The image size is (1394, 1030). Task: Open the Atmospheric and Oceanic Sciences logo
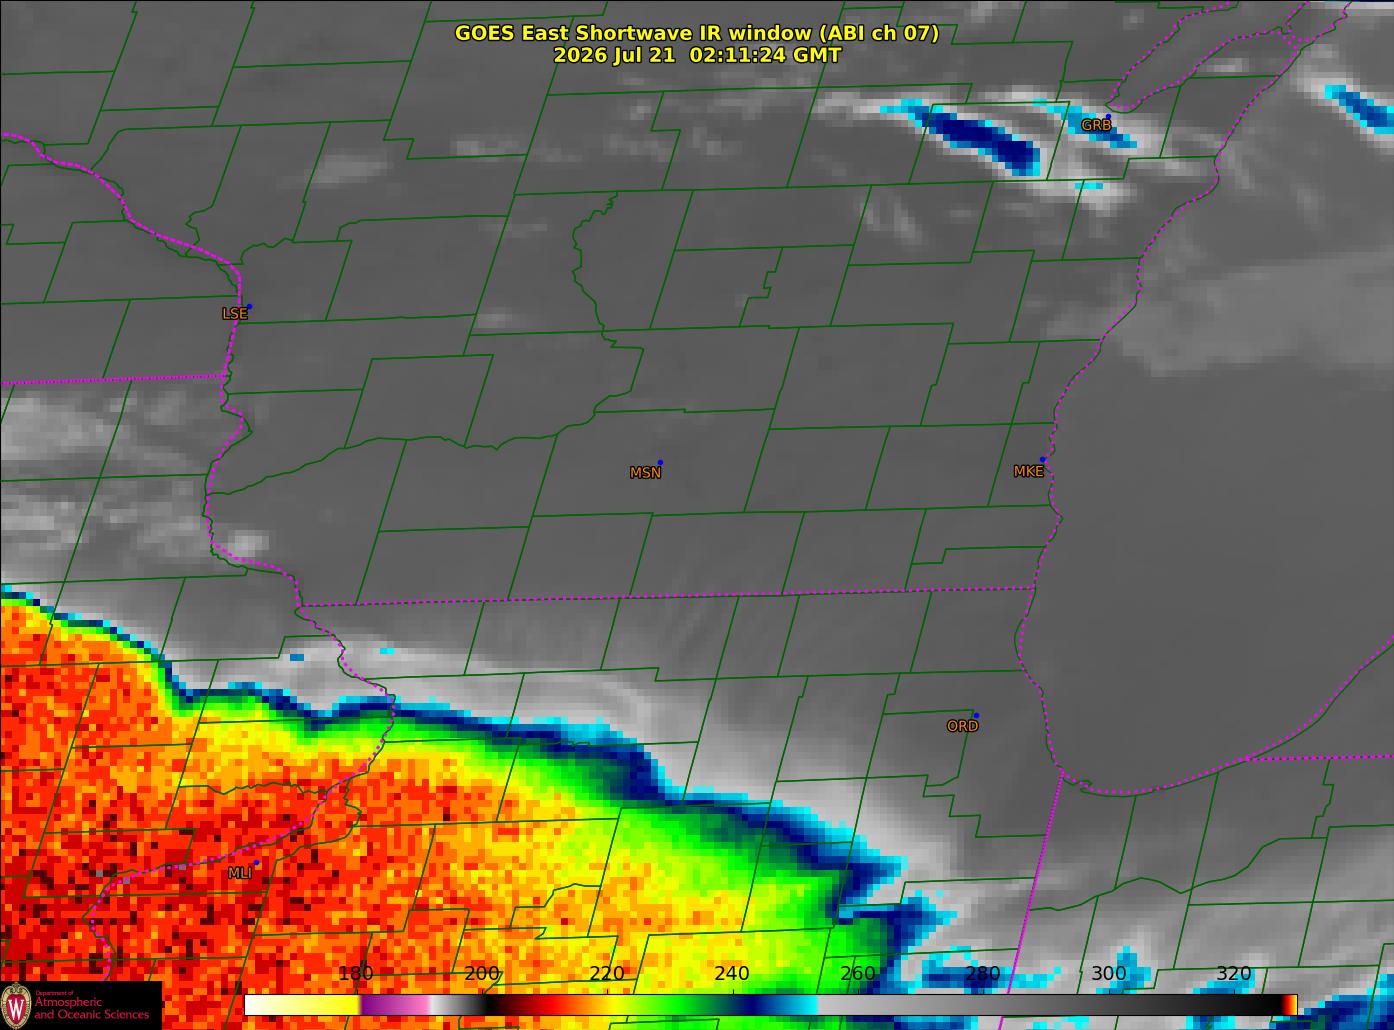coord(81,1006)
